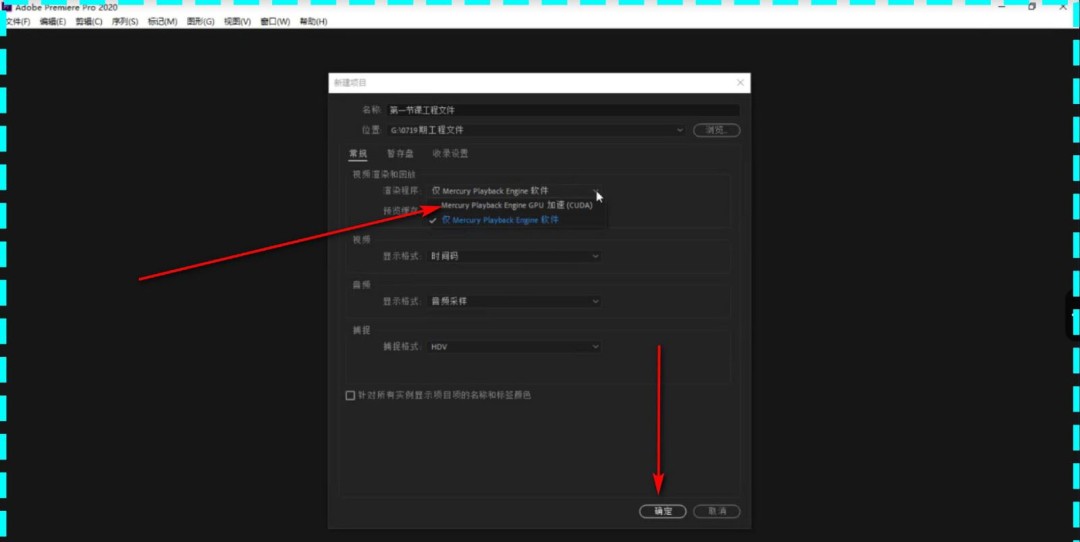This screenshot has height=542, width=1080.
Task: Open the 剪辑(C) menu
Action: (89, 21)
